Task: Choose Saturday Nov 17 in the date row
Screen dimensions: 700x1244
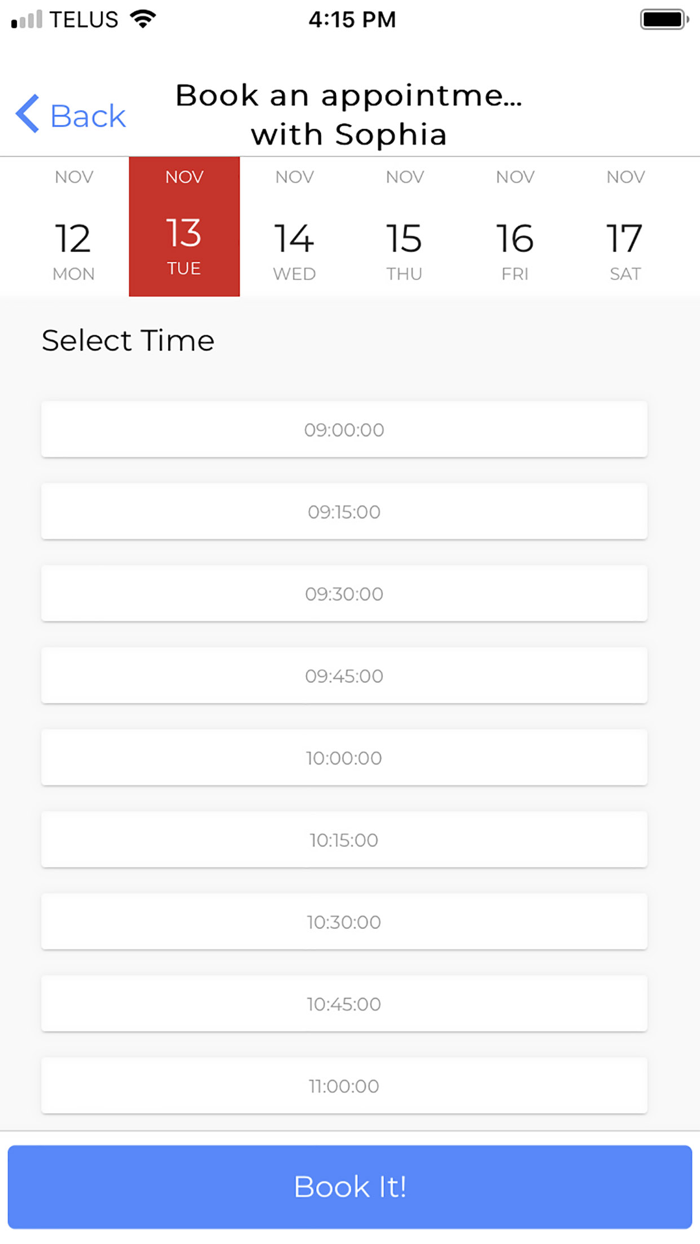Action: [x=625, y=227]
